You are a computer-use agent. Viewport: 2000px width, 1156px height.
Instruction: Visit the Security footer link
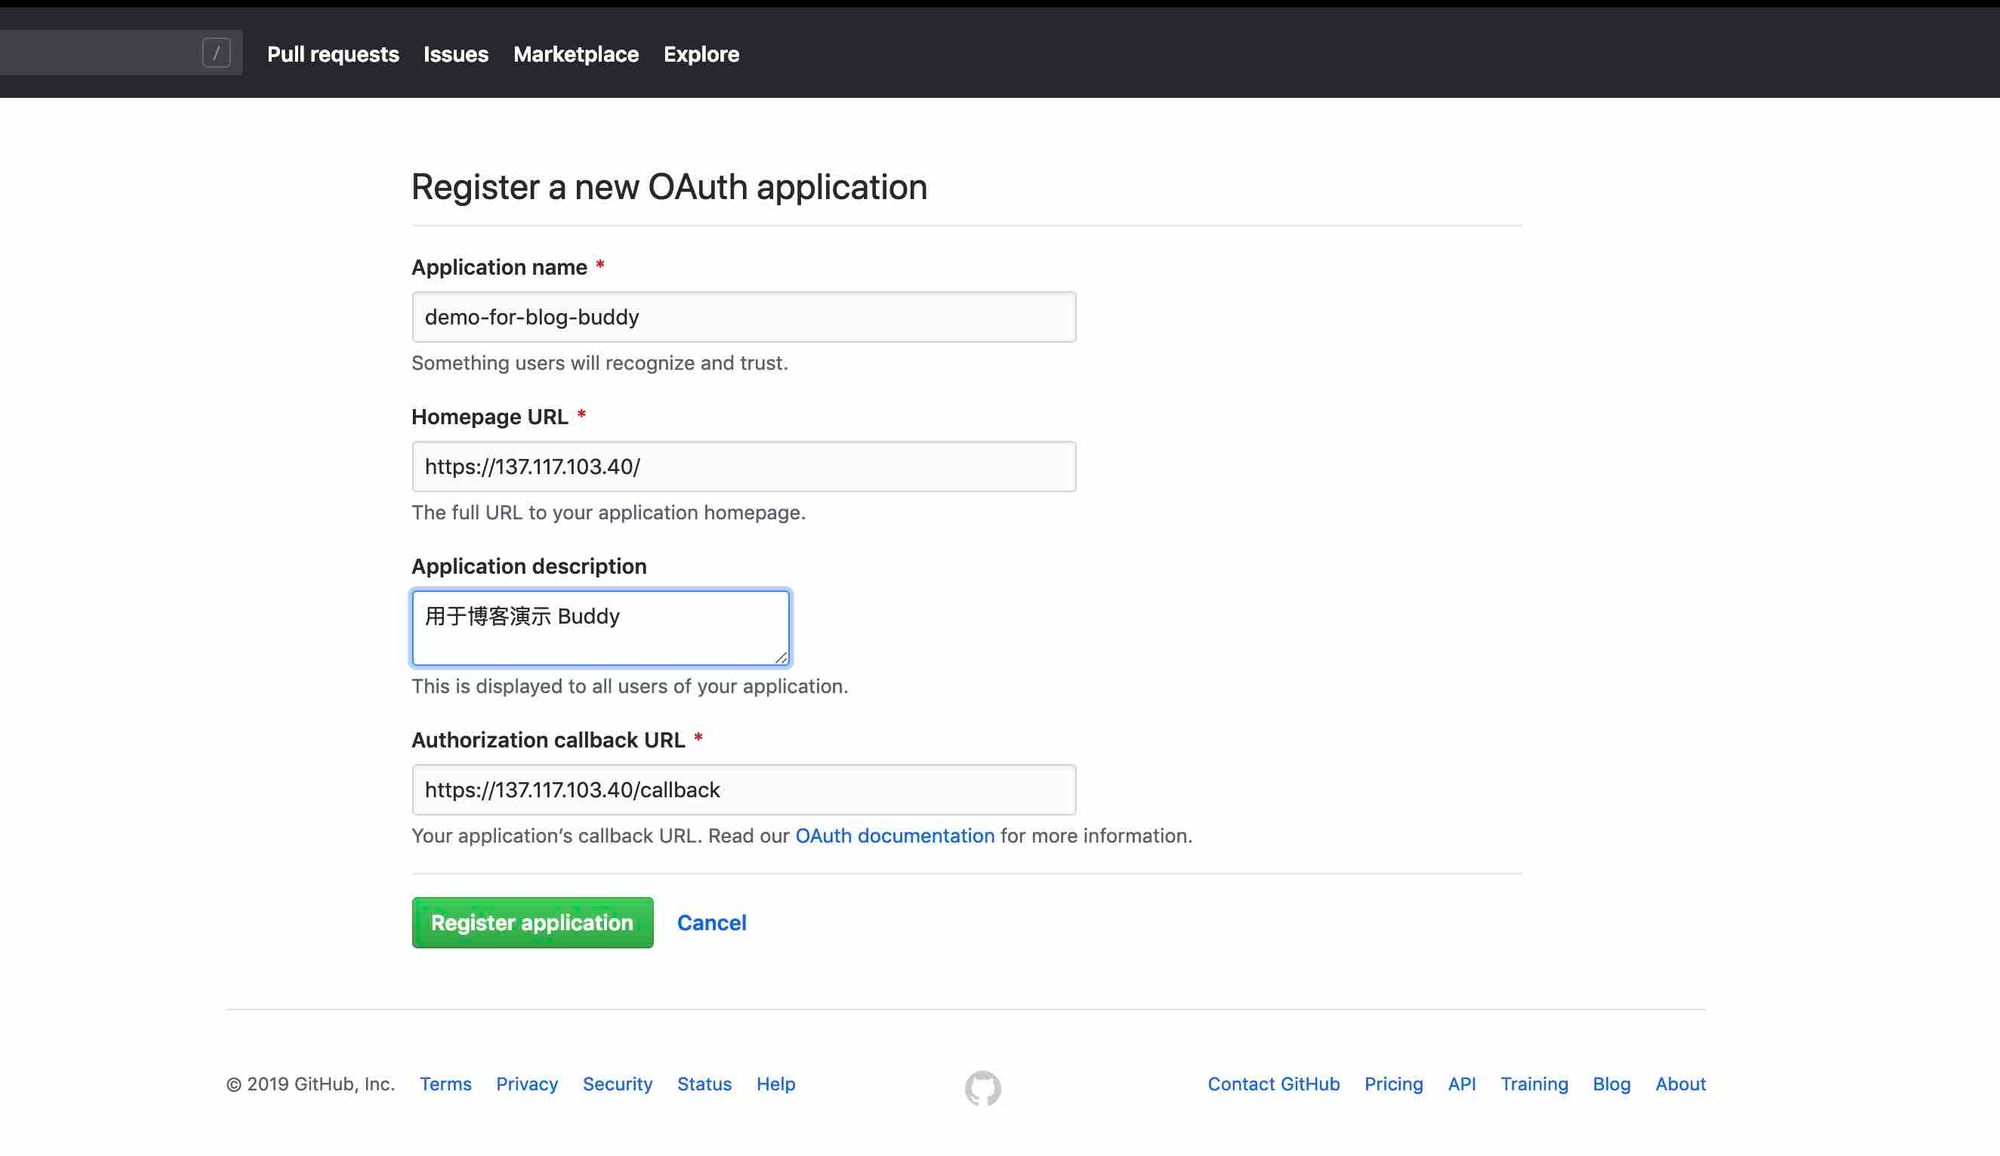click(x=617, y=1084)
